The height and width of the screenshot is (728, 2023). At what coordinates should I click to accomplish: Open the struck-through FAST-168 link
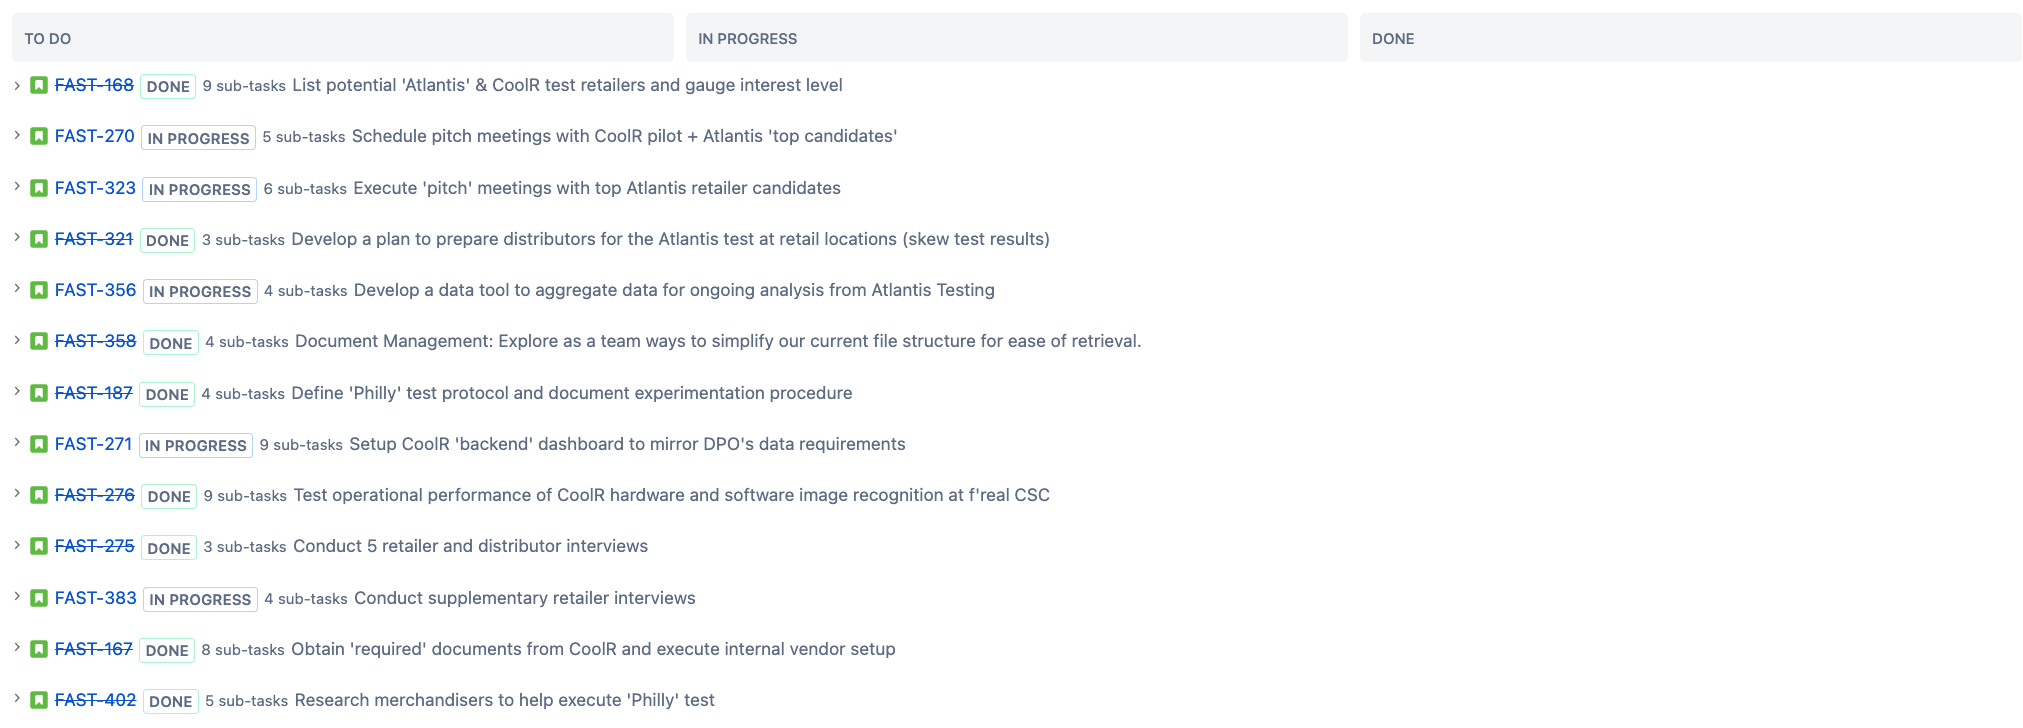[x=94, y=85]
